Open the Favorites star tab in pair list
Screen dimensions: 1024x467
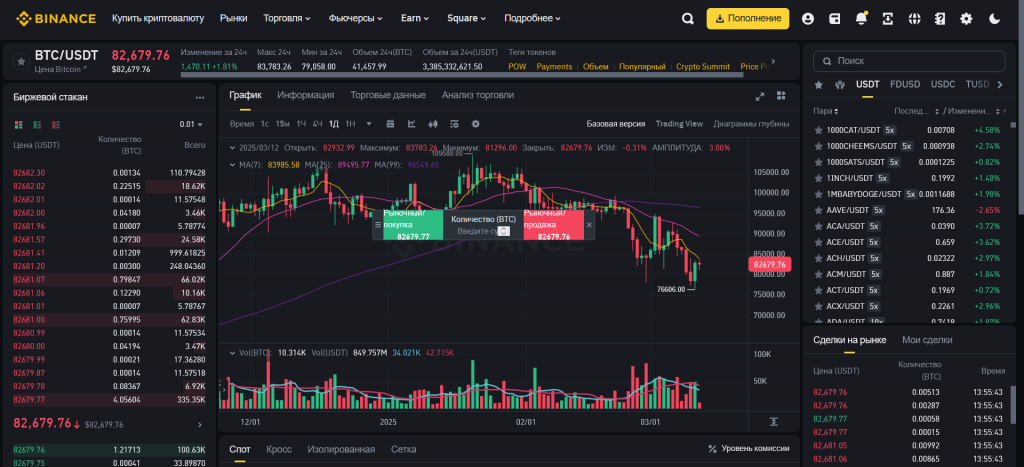coord(818,84)
